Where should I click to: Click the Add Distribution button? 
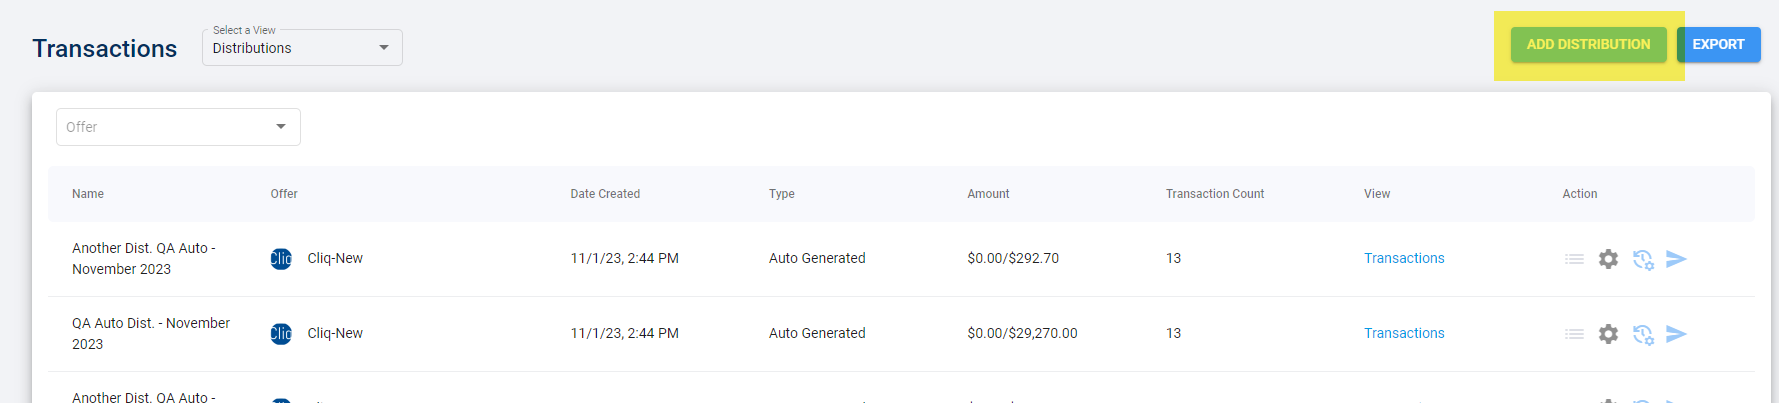coord(1588,45)
